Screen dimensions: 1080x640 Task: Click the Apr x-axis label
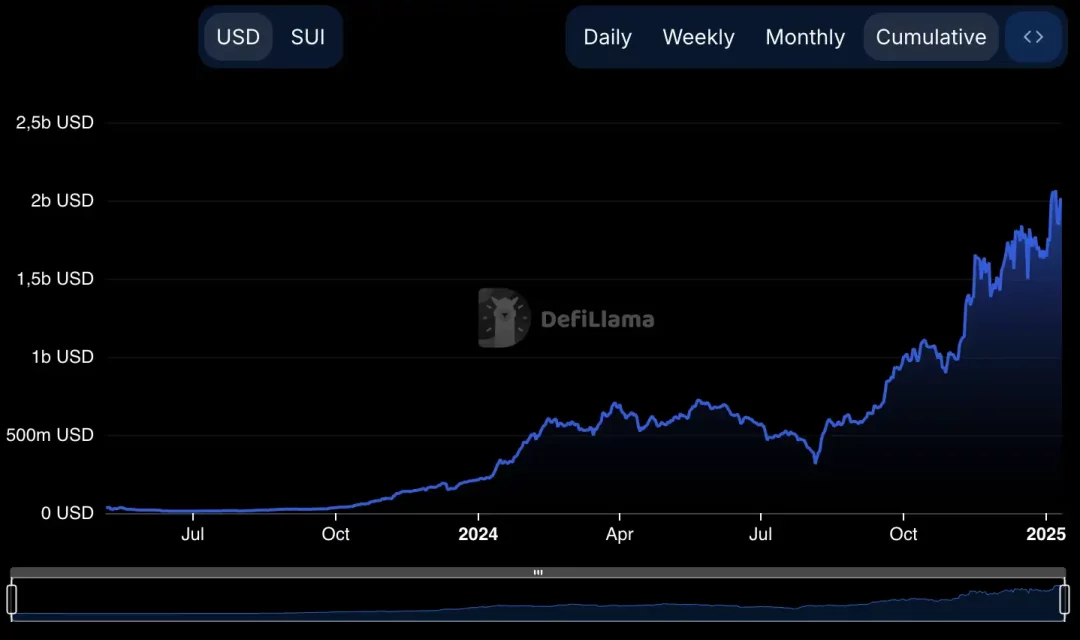pos(619,534)
